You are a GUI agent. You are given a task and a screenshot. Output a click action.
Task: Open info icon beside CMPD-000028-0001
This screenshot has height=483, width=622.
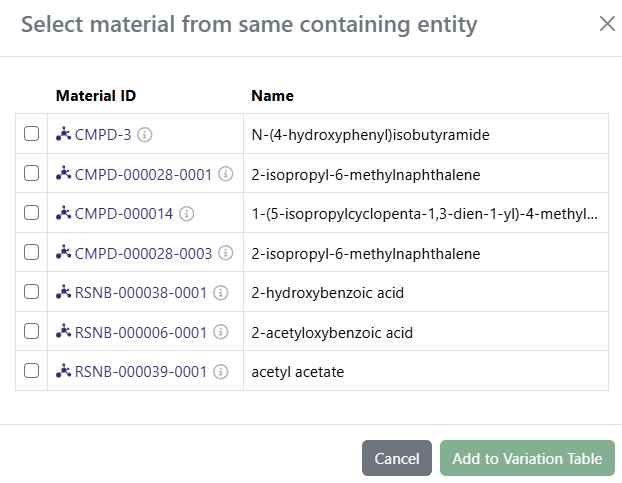(225, 174)
